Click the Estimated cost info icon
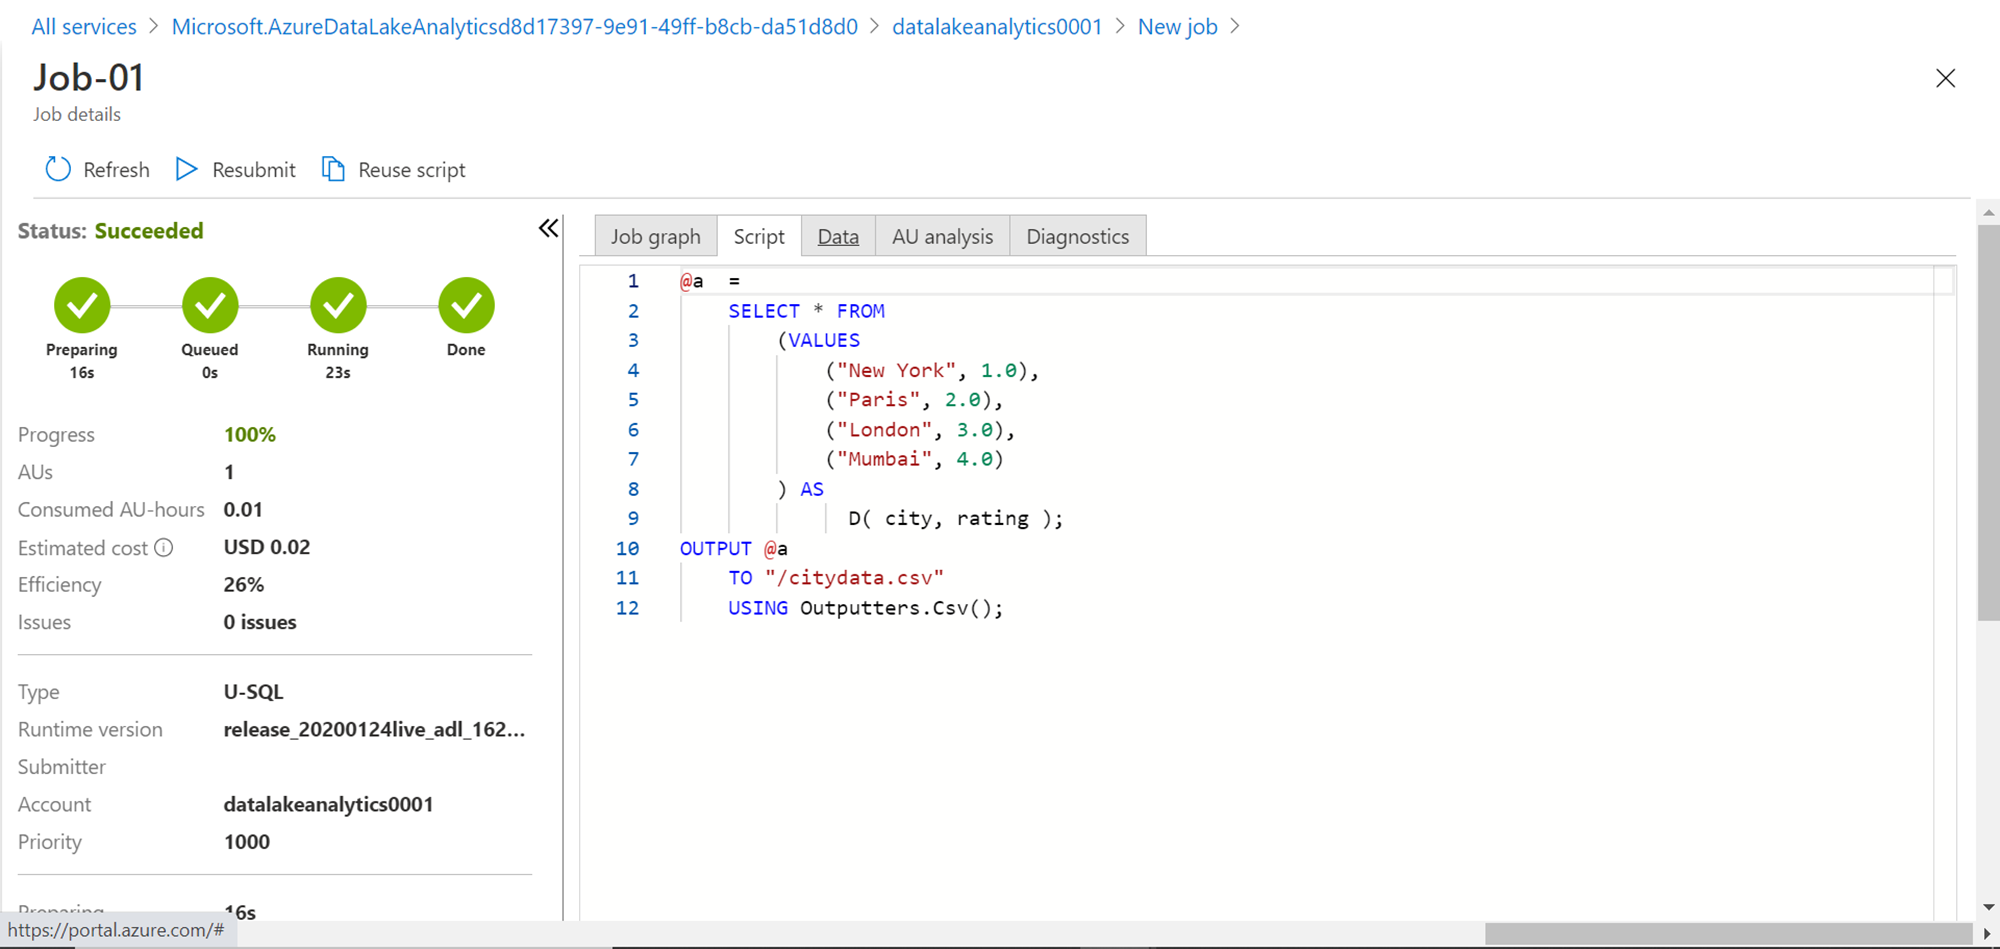 tap(164, 548)
